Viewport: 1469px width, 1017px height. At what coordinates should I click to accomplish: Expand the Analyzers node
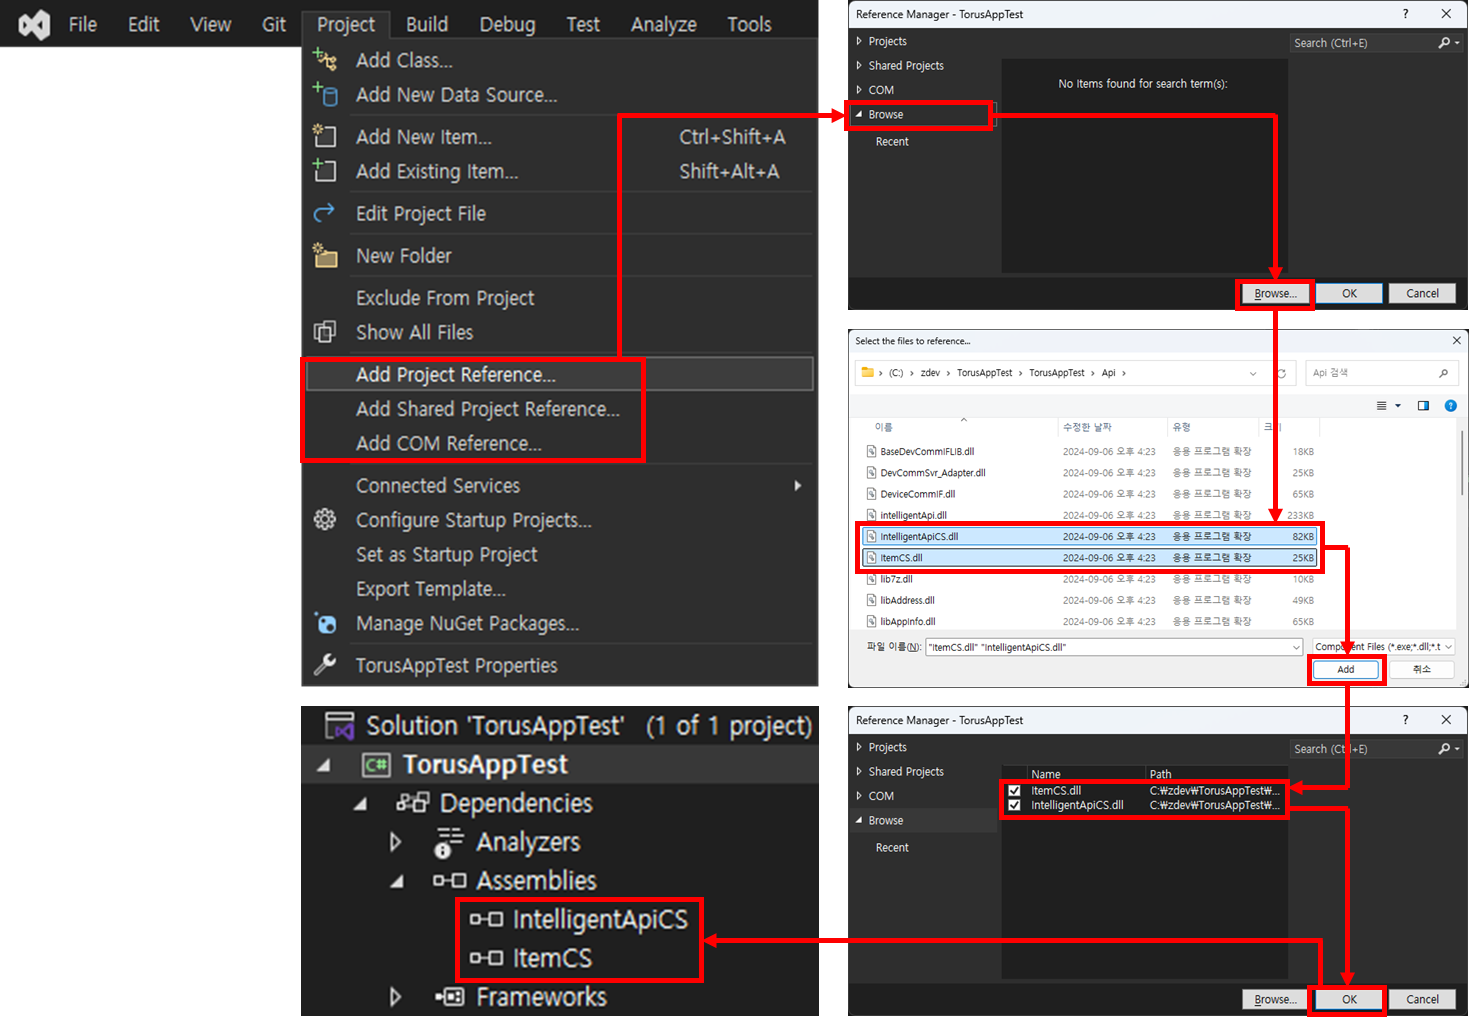(396, 842)
